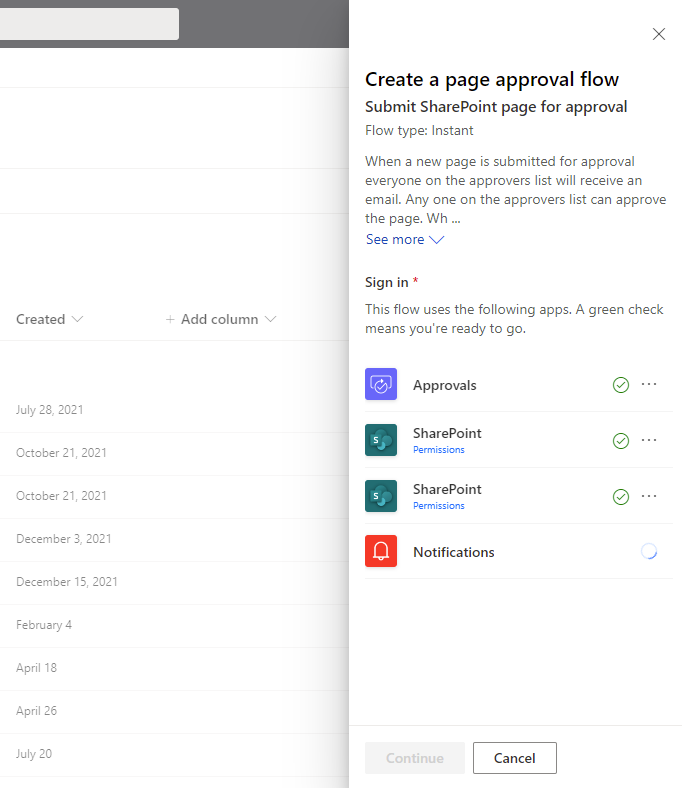Click the red Notifications bell icon
682x788 pixels.
[x=380, y=551]
